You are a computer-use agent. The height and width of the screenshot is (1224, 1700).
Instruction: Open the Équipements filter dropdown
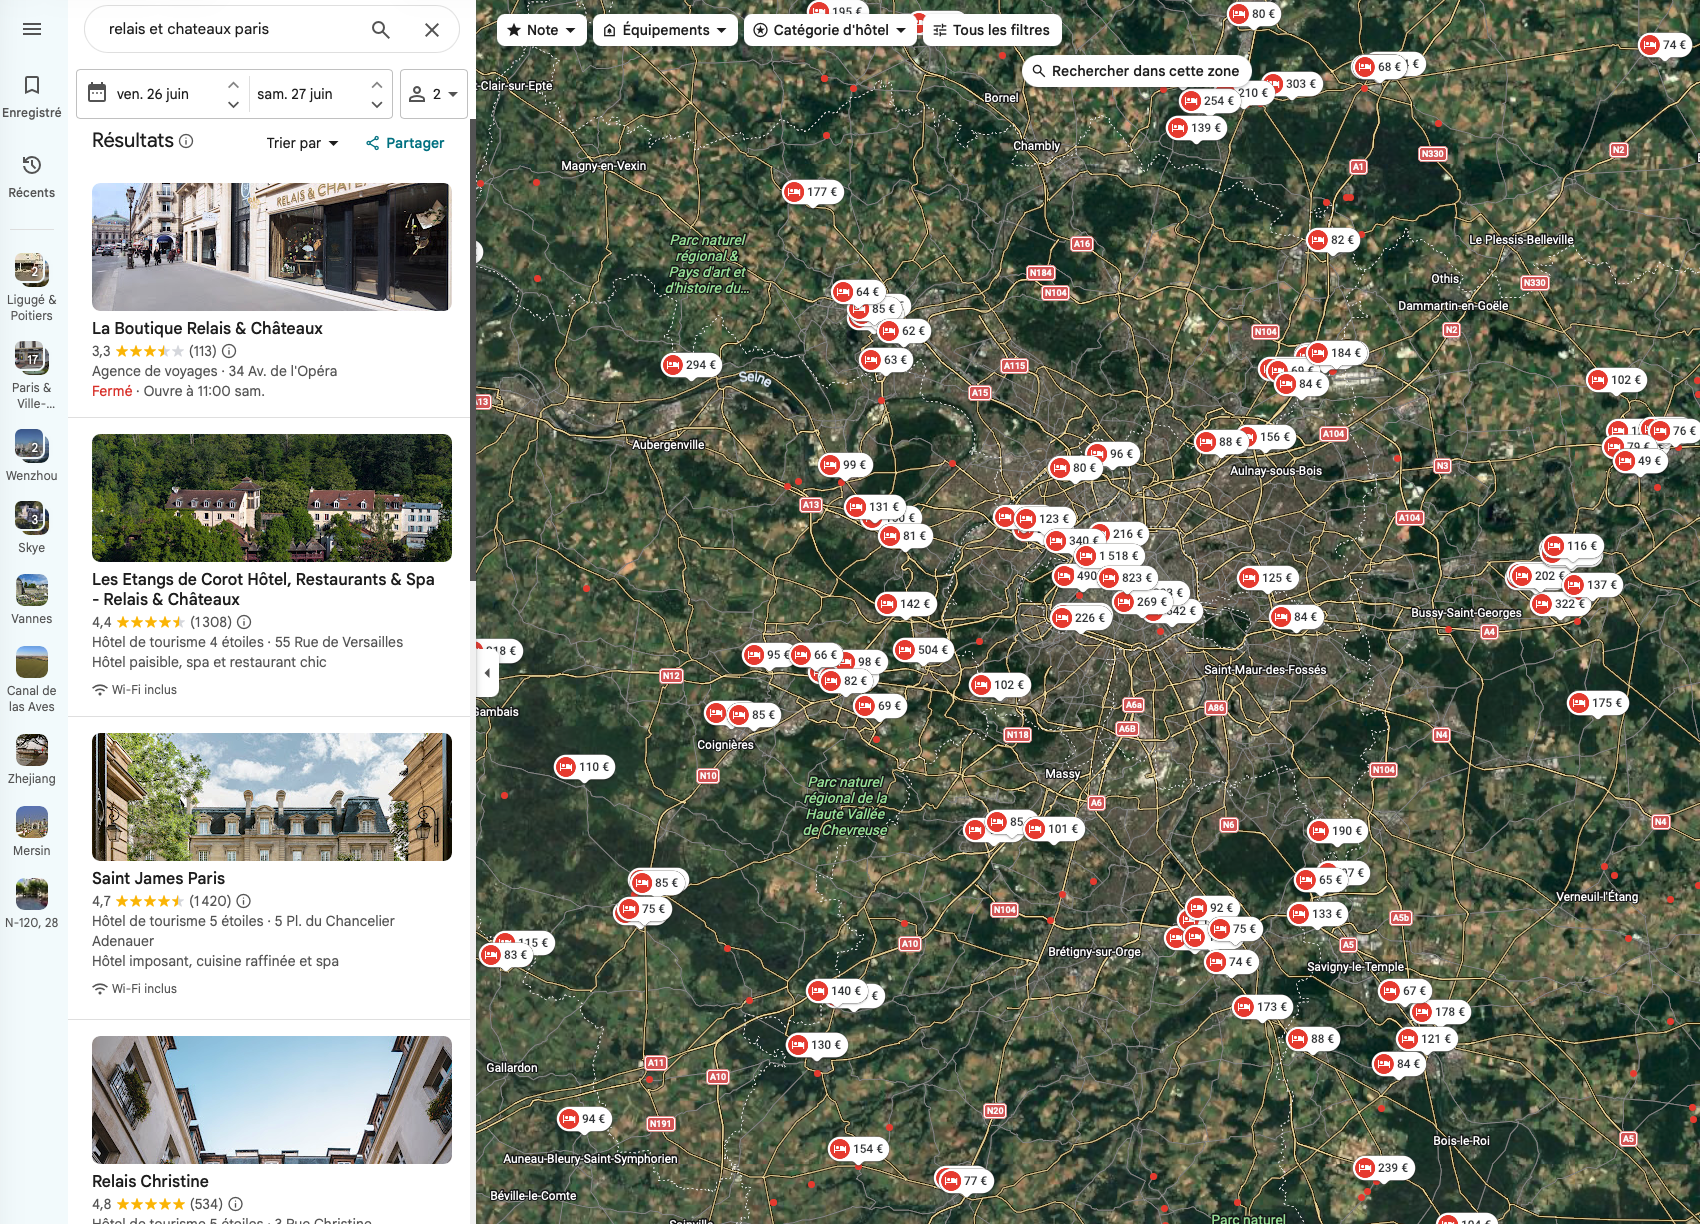coord(665,30)
